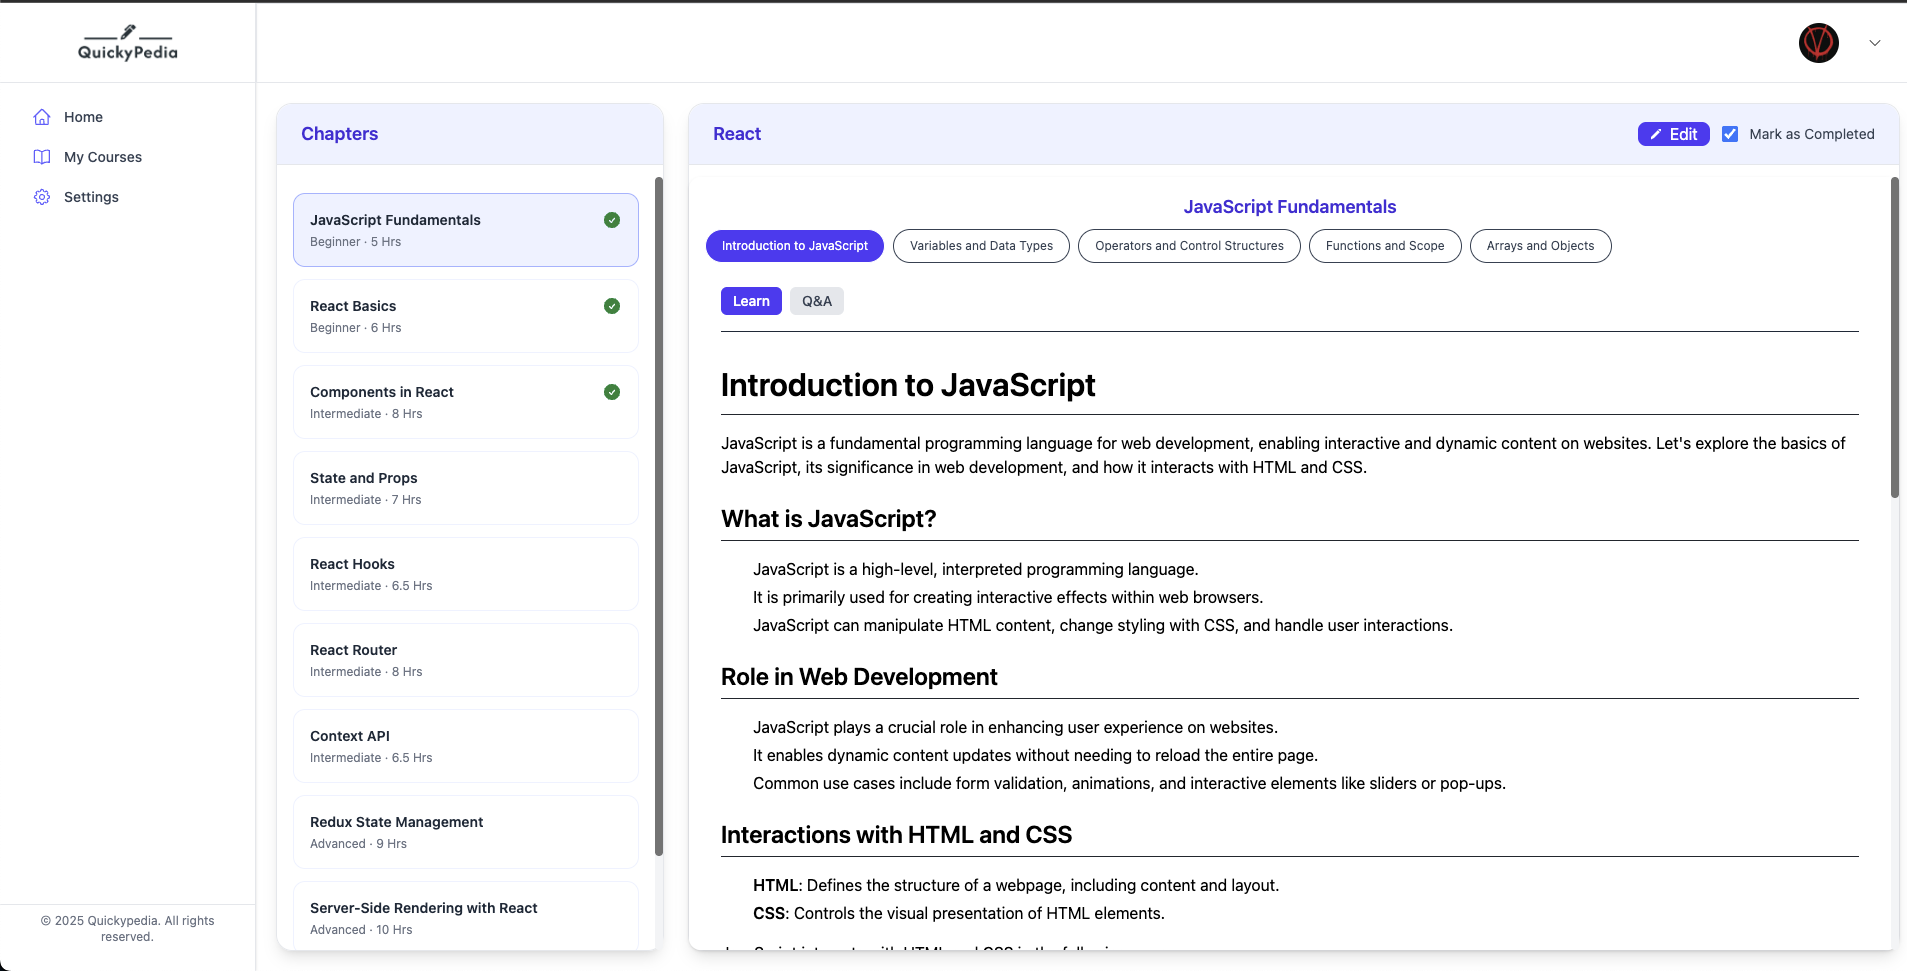Click the What is JavaScript? heading

click(829, 519)
